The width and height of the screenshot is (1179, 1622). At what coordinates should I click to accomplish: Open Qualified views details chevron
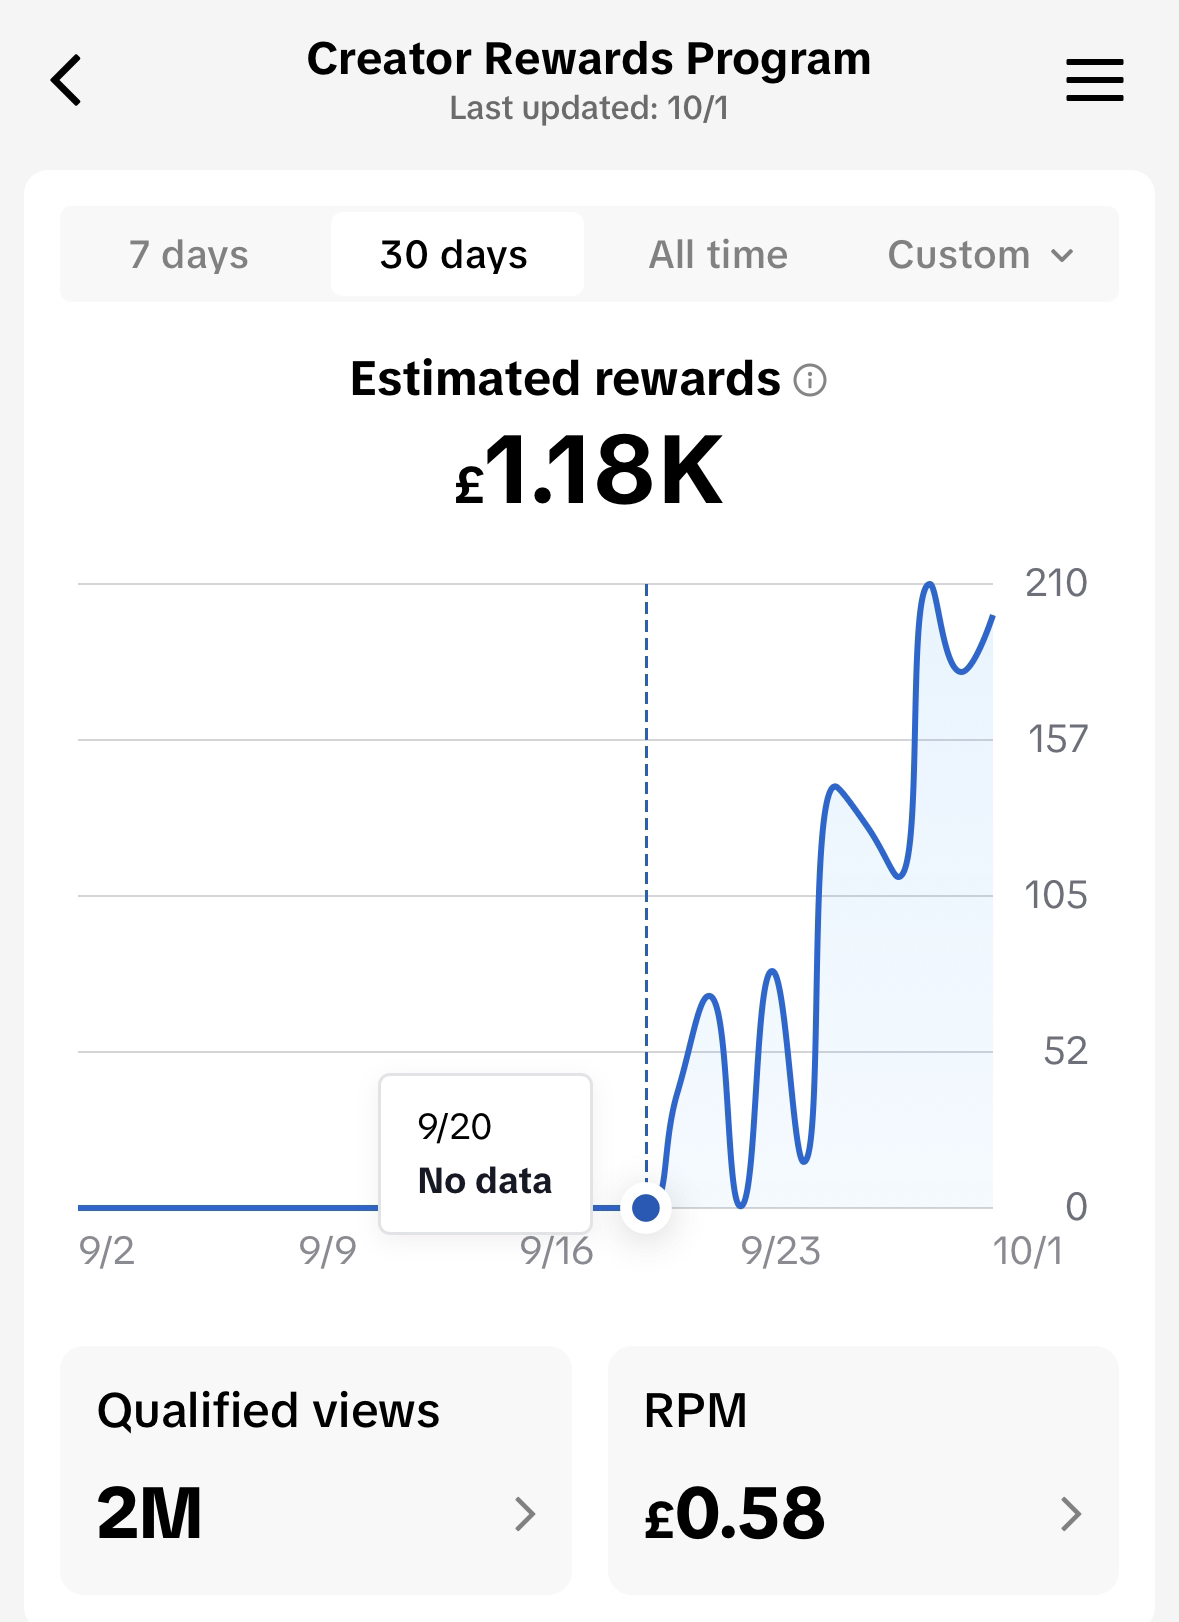(x=525, y=1514)
